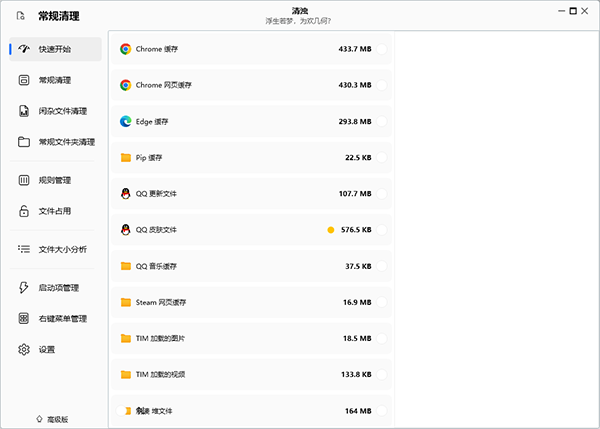Click the 规则管理 icon in the sidebar

24,180
